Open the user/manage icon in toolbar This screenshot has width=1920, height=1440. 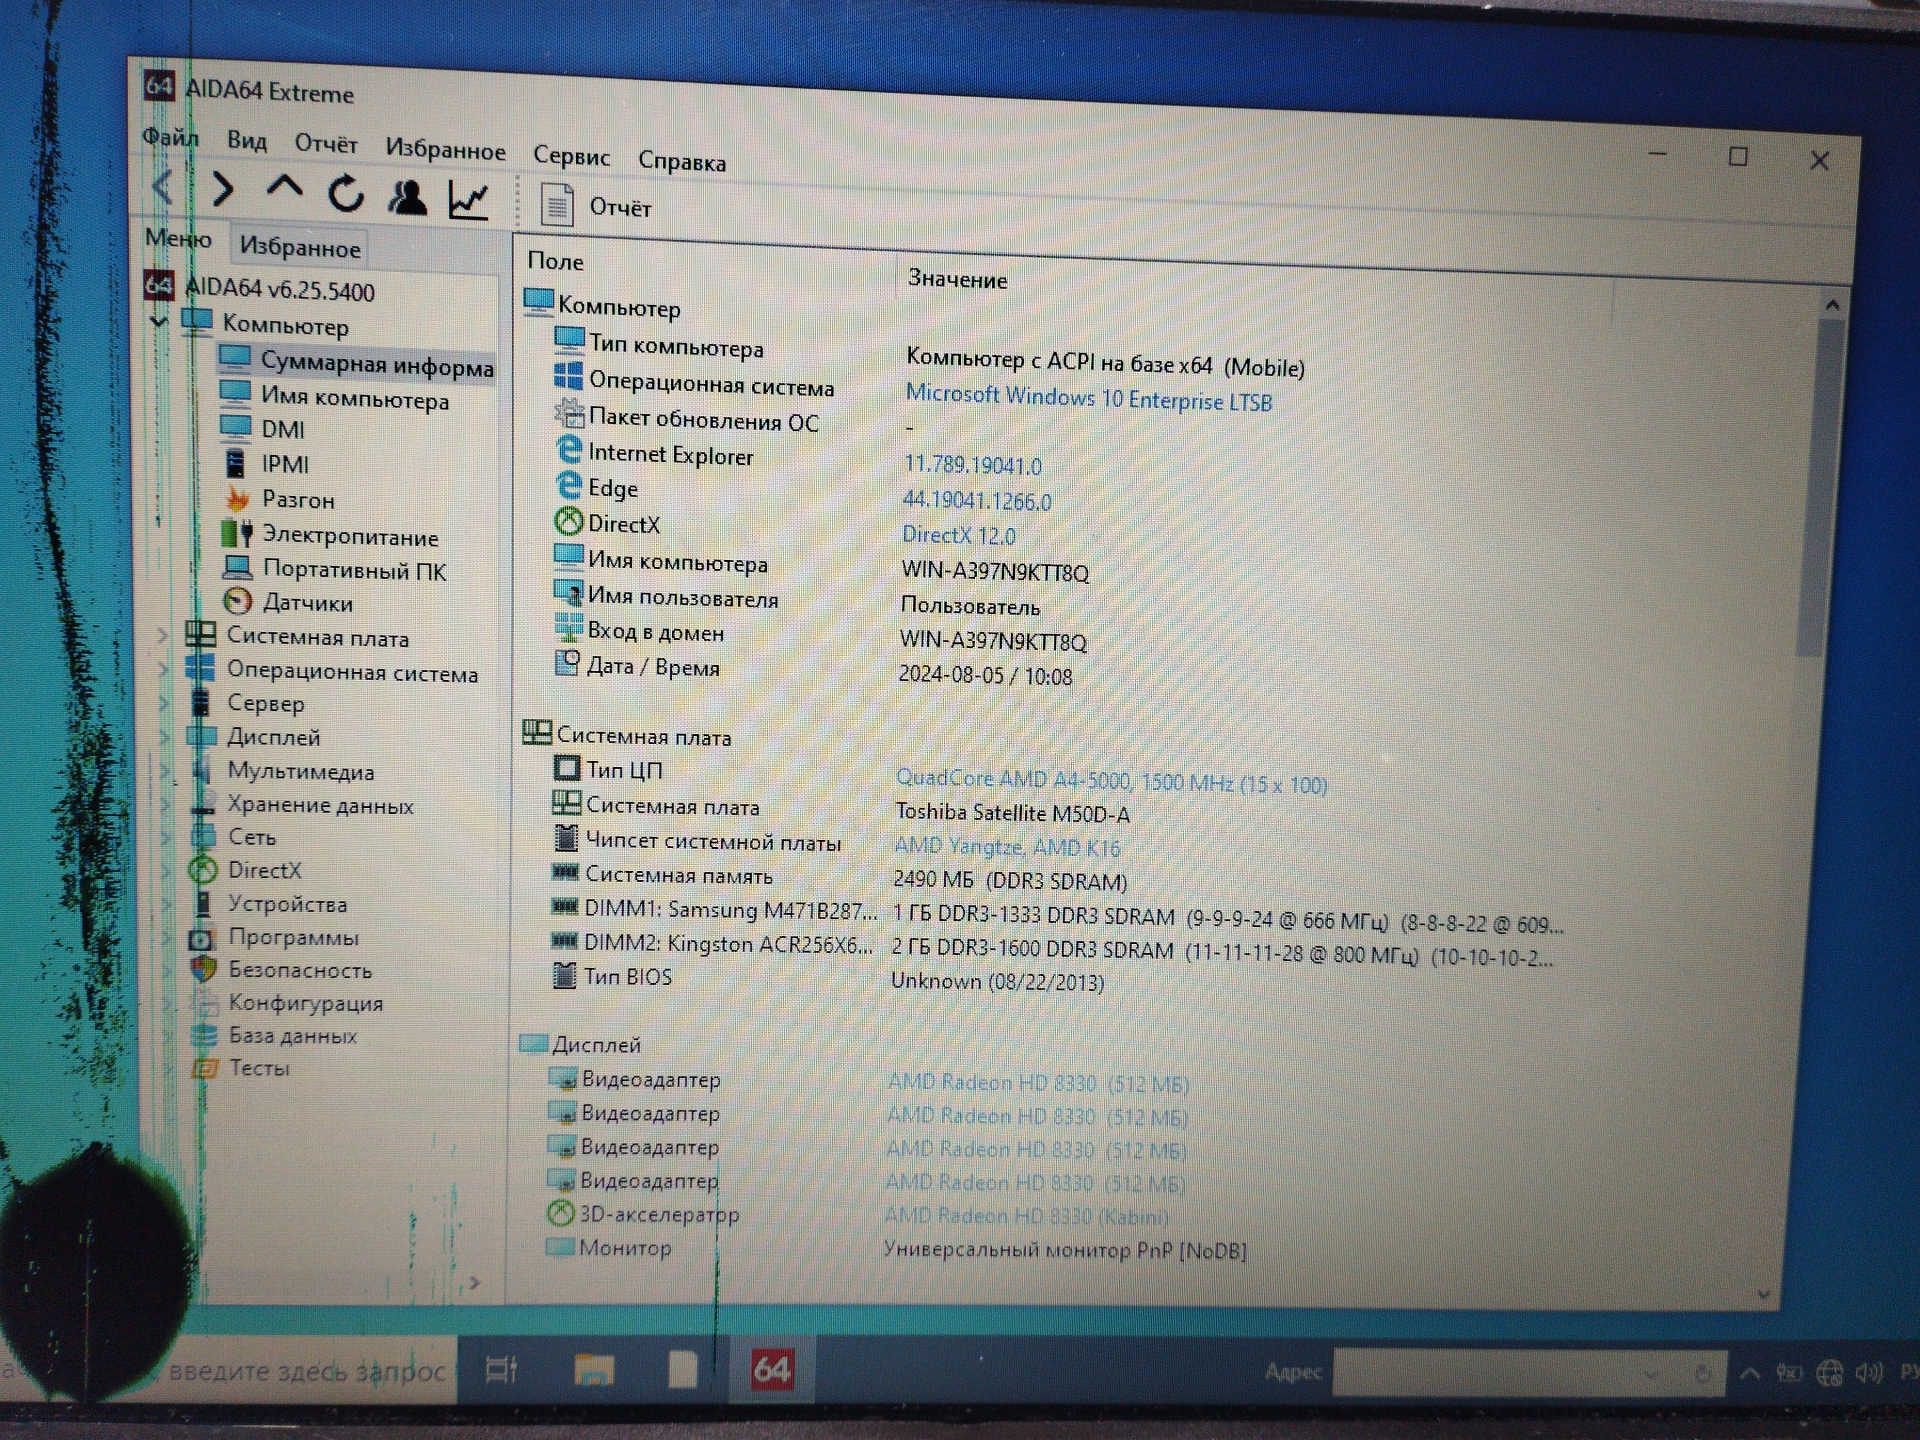407,197
